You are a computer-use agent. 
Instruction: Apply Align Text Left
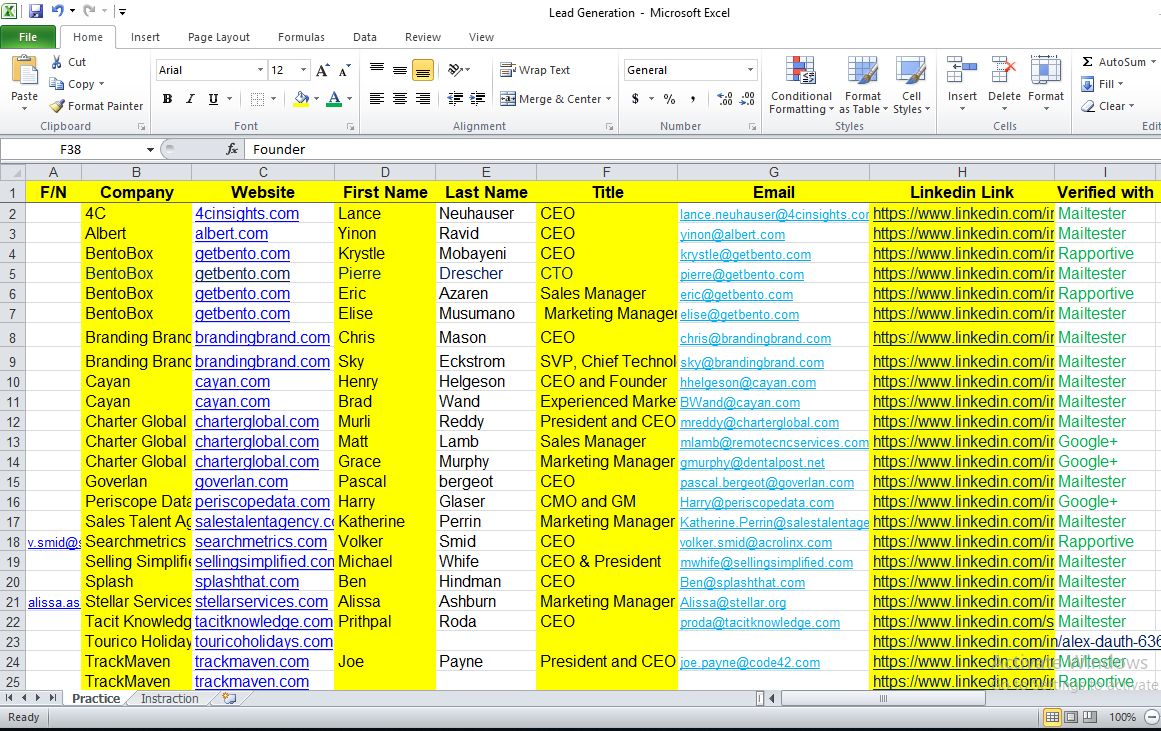[x=377, y=99]
